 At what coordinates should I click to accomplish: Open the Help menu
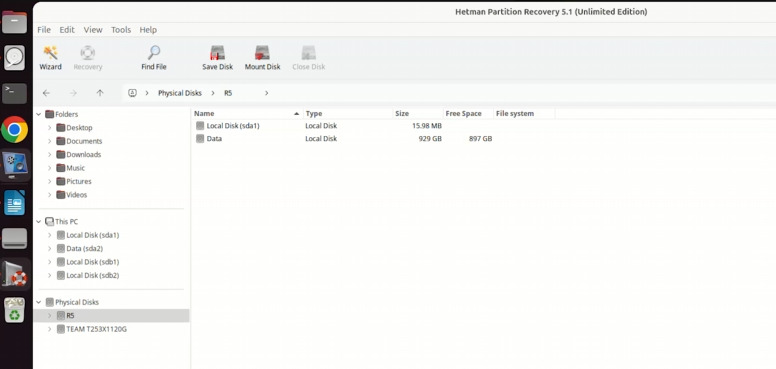click(148, 30)
